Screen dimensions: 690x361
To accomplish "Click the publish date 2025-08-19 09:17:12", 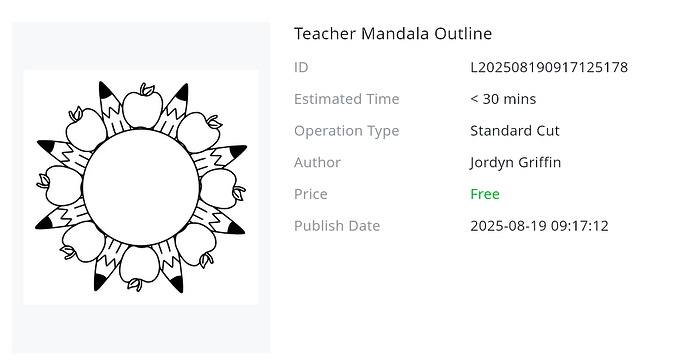I will tap(539, 226).
